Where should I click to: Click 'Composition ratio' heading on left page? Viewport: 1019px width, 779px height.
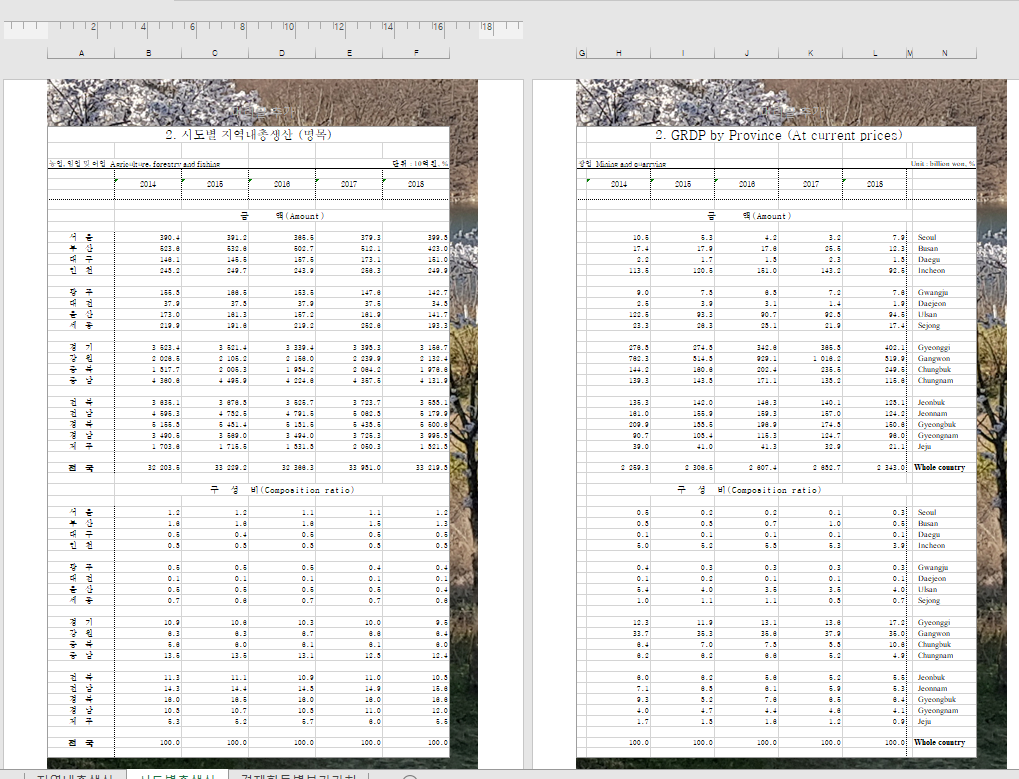307,490
